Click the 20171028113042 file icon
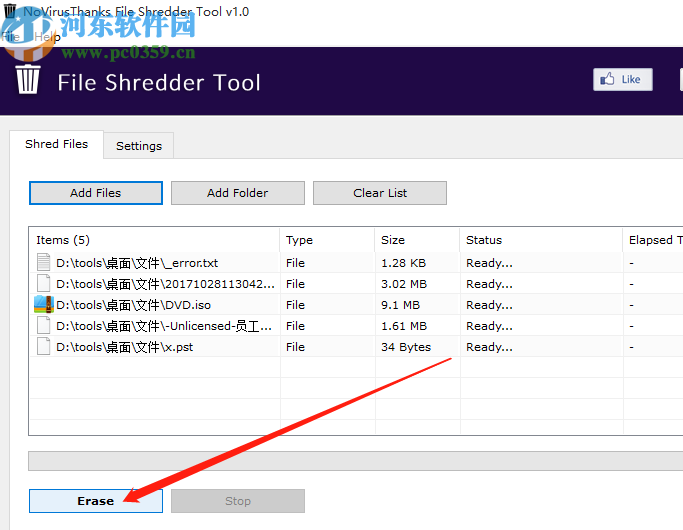Screen dimensions: 683x530 (x=43, y=284)
